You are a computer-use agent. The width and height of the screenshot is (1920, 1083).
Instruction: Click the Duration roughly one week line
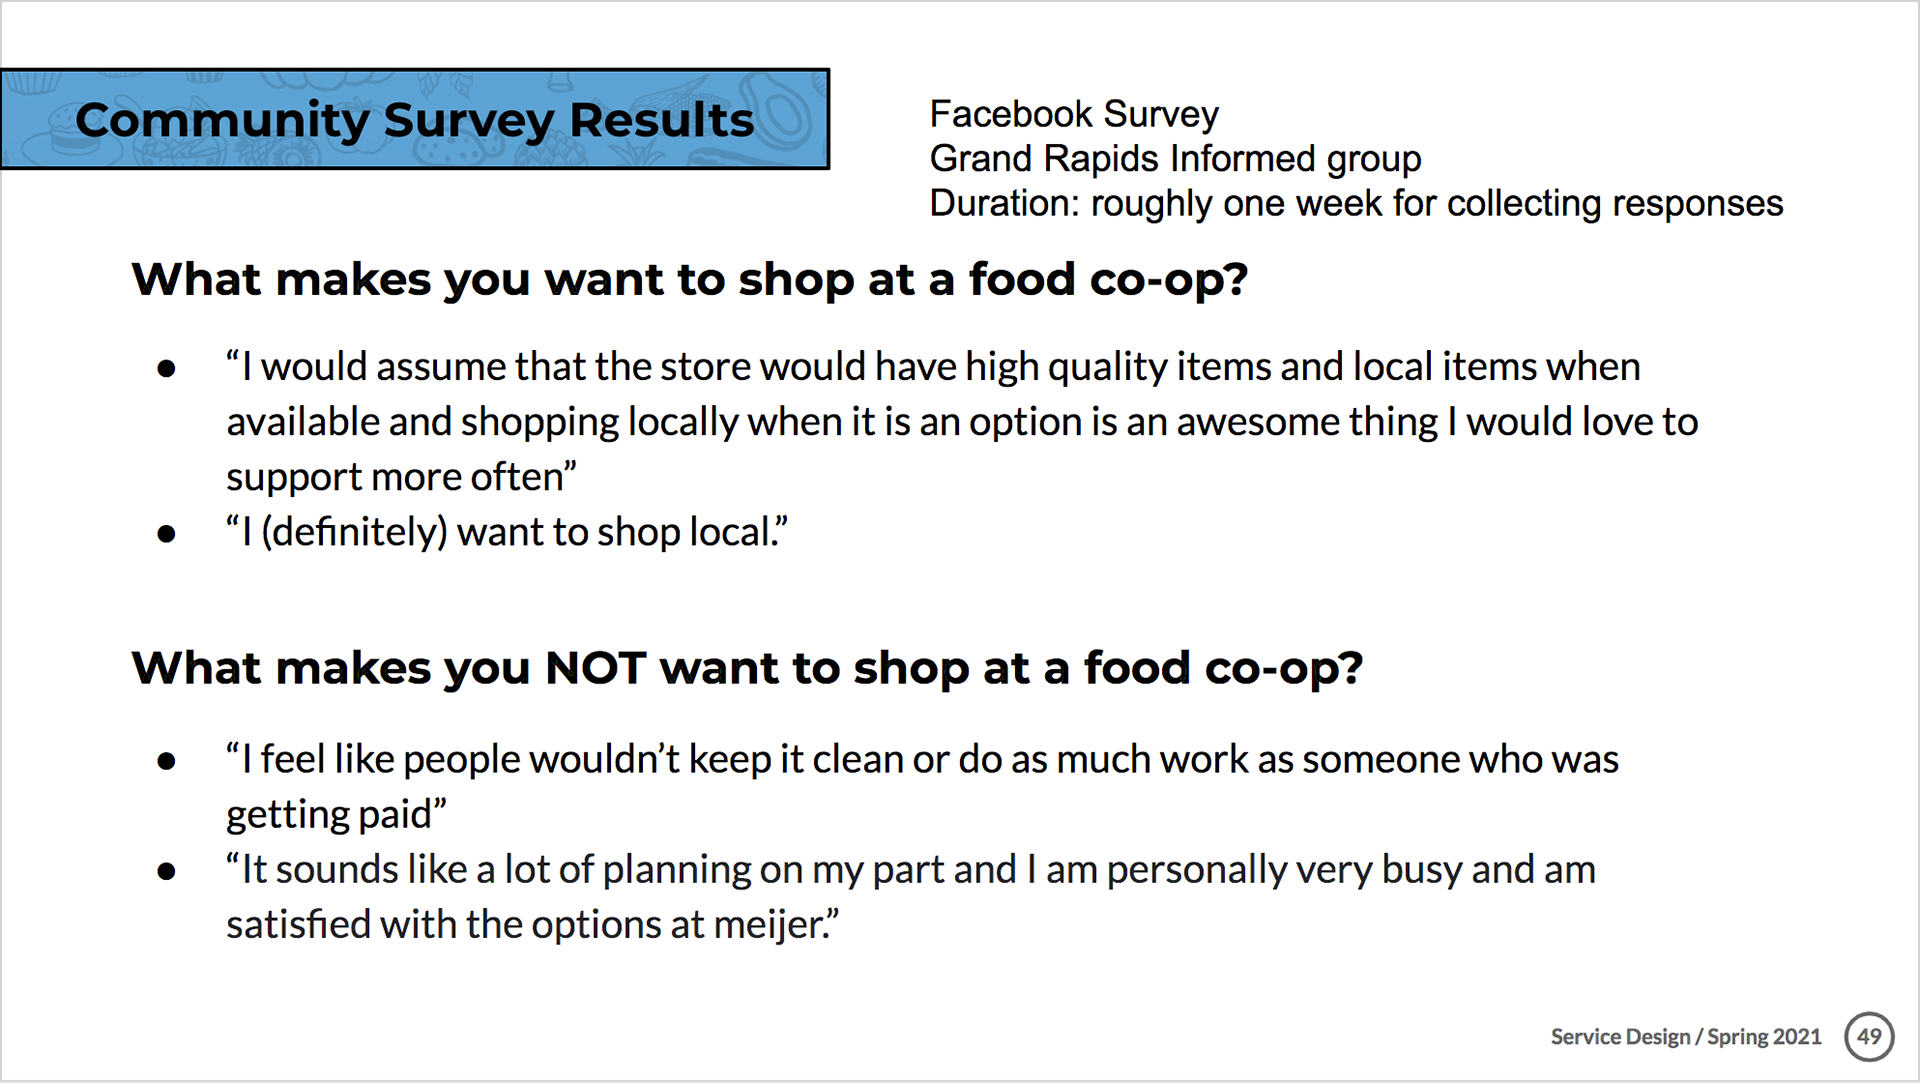click(1356, 203)
